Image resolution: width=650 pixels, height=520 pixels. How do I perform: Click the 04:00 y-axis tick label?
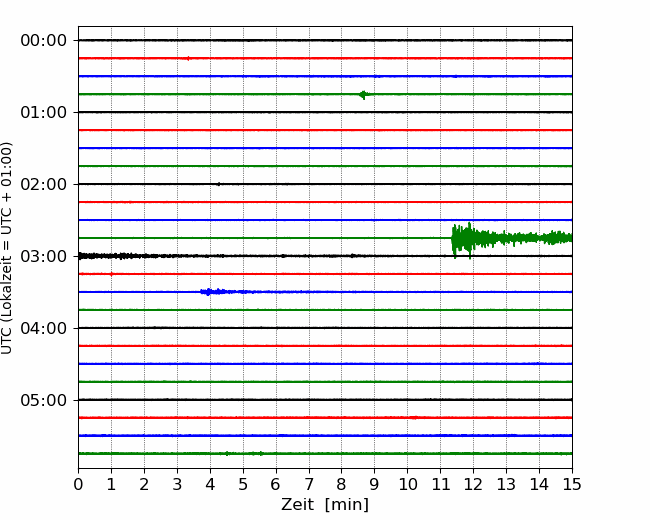click(43, 328)
